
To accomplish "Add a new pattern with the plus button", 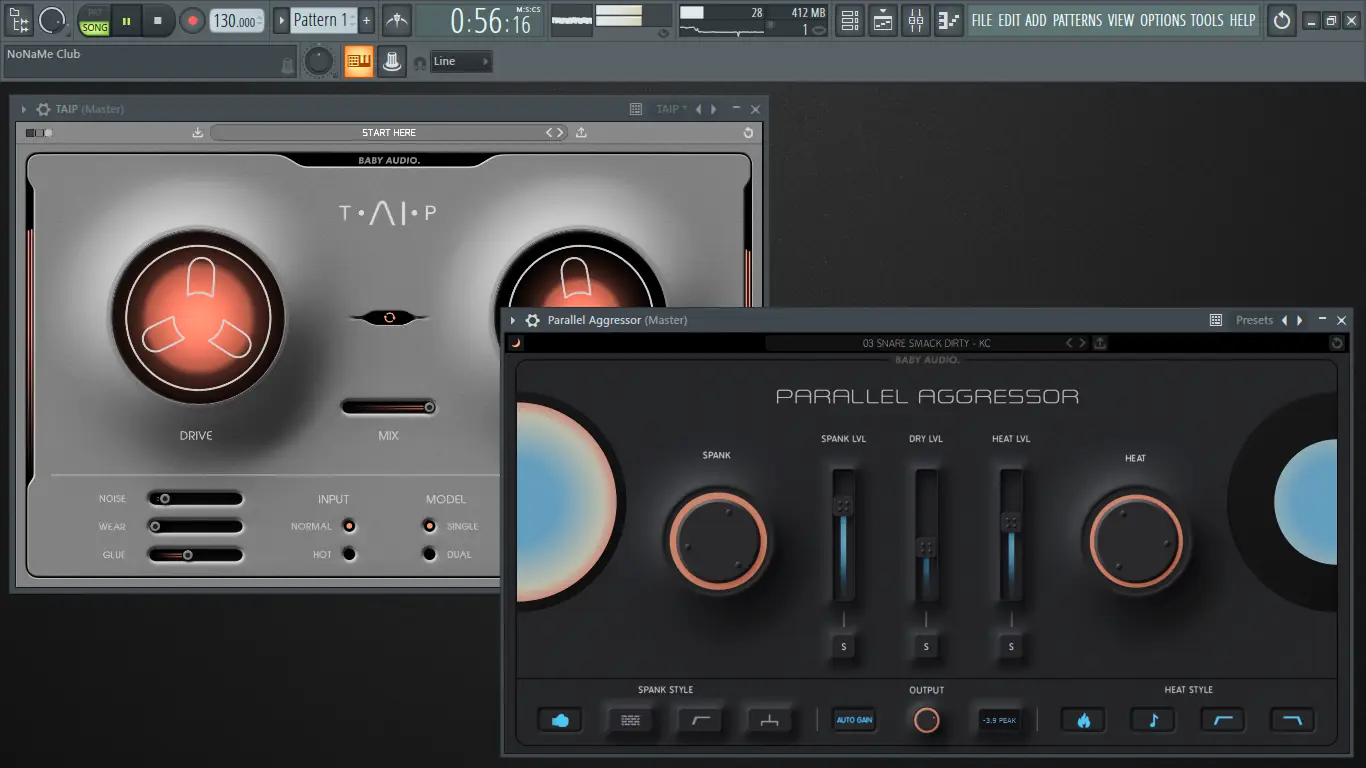I will coord(366,20).
